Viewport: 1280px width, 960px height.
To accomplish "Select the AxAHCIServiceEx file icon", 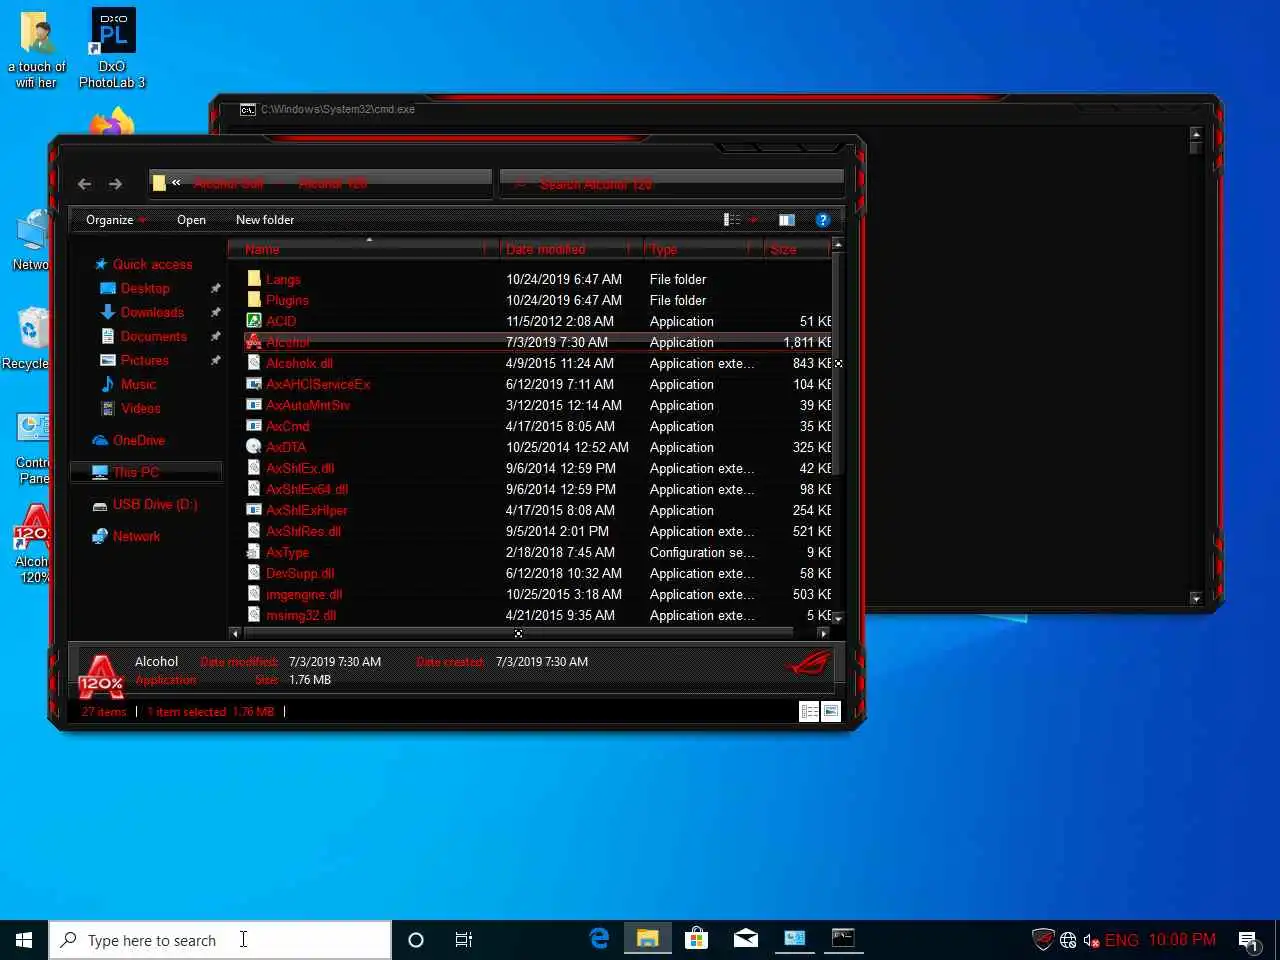I will click(254, 384).
